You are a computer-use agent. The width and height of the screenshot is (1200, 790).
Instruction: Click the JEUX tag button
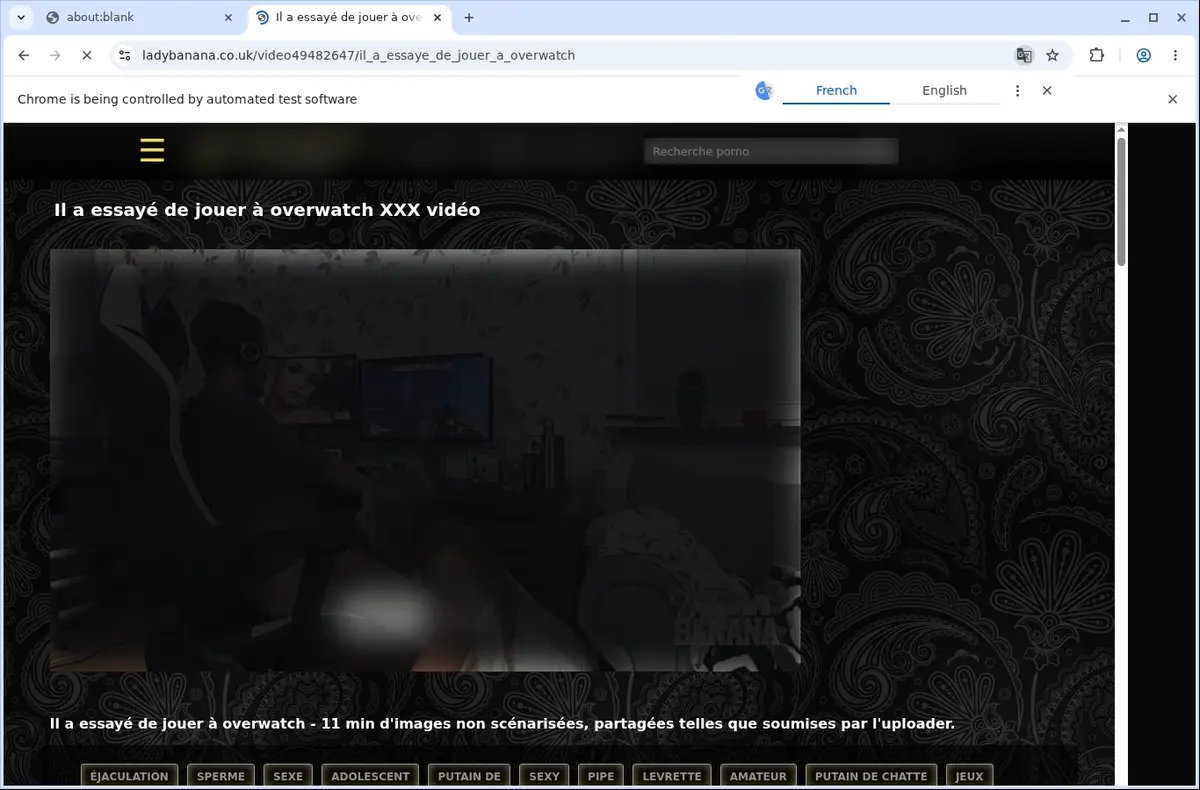[969, 776]
